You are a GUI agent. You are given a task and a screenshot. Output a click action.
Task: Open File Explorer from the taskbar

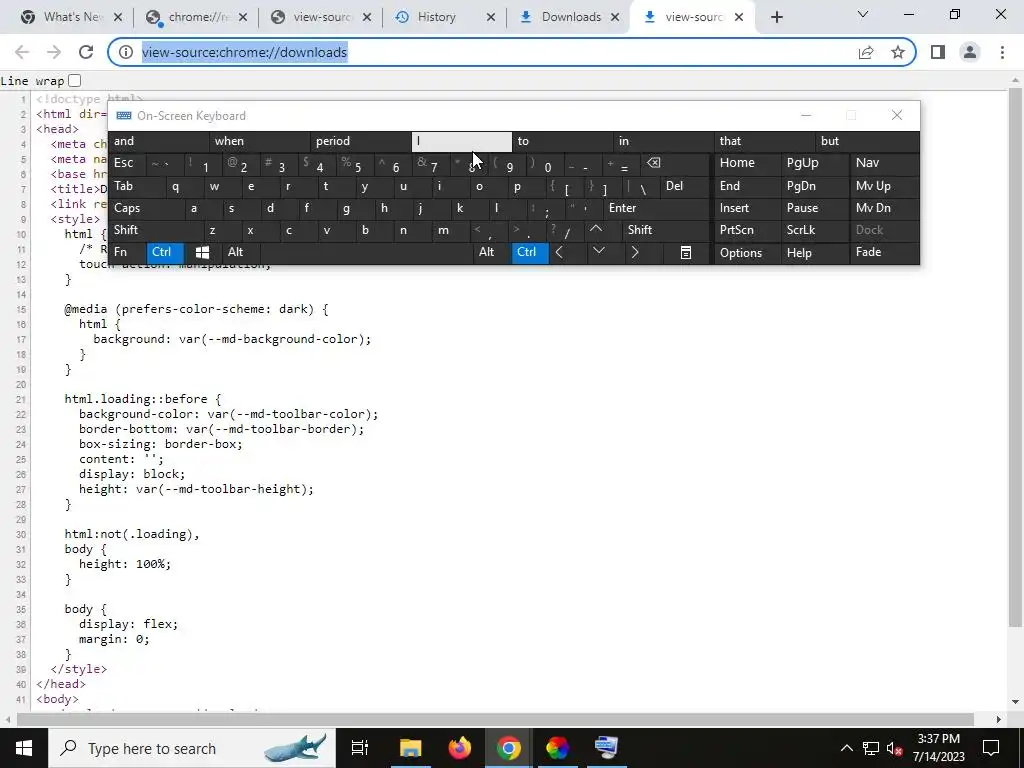coord(411,748)
